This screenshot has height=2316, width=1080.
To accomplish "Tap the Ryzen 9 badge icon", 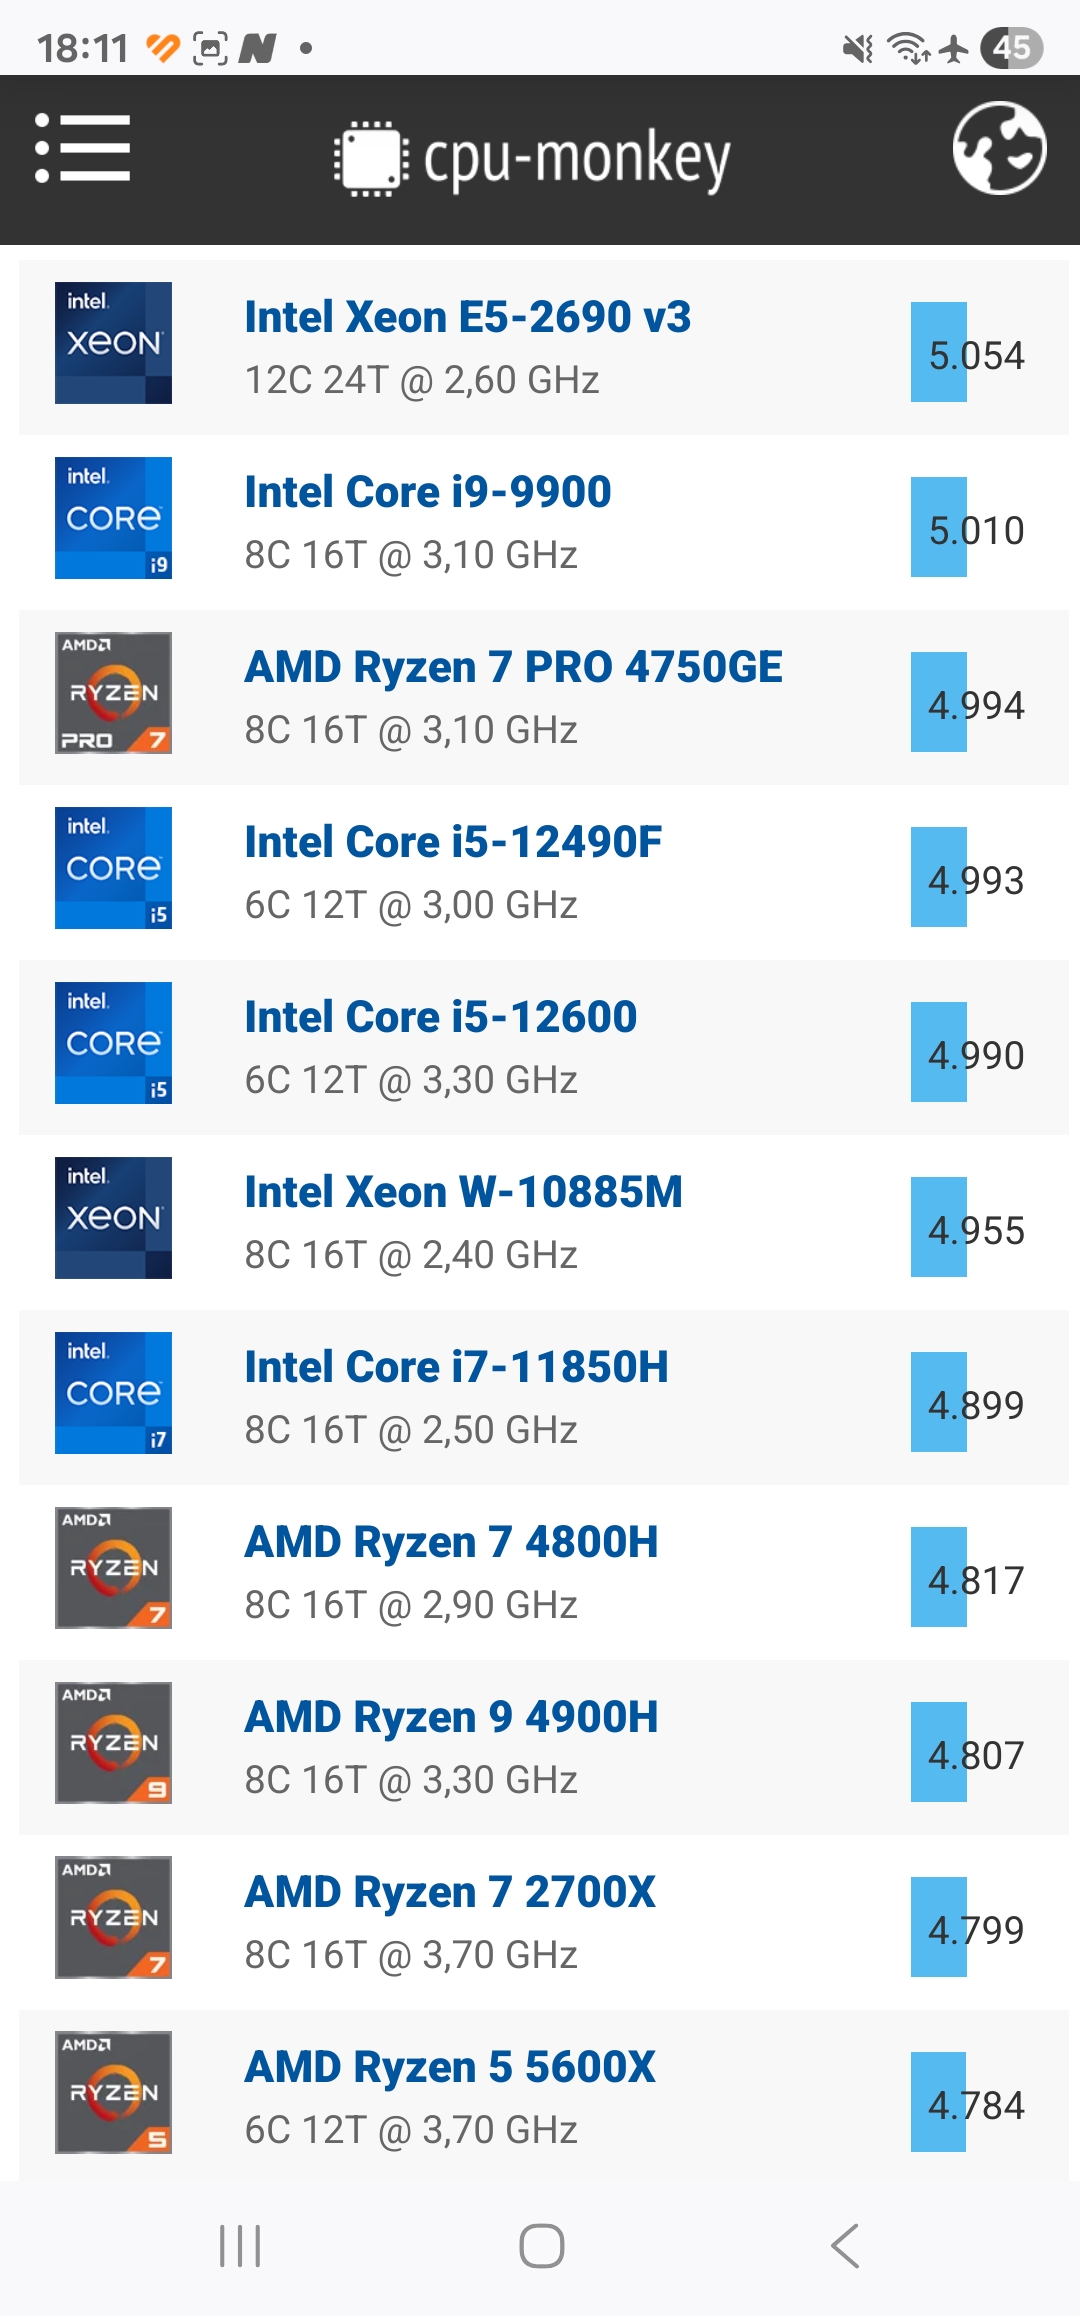I will pyautogui.click(x=113, y=1743).
